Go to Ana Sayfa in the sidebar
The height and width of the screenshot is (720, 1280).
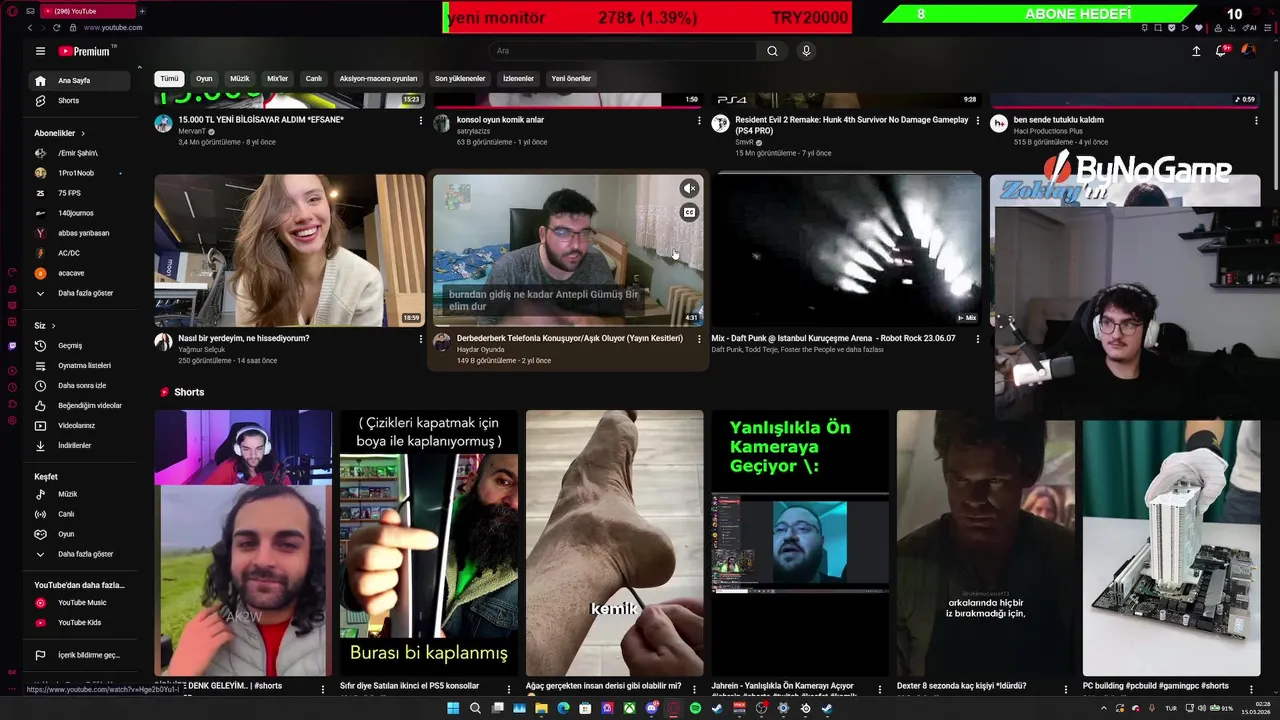tap(80, 81)
